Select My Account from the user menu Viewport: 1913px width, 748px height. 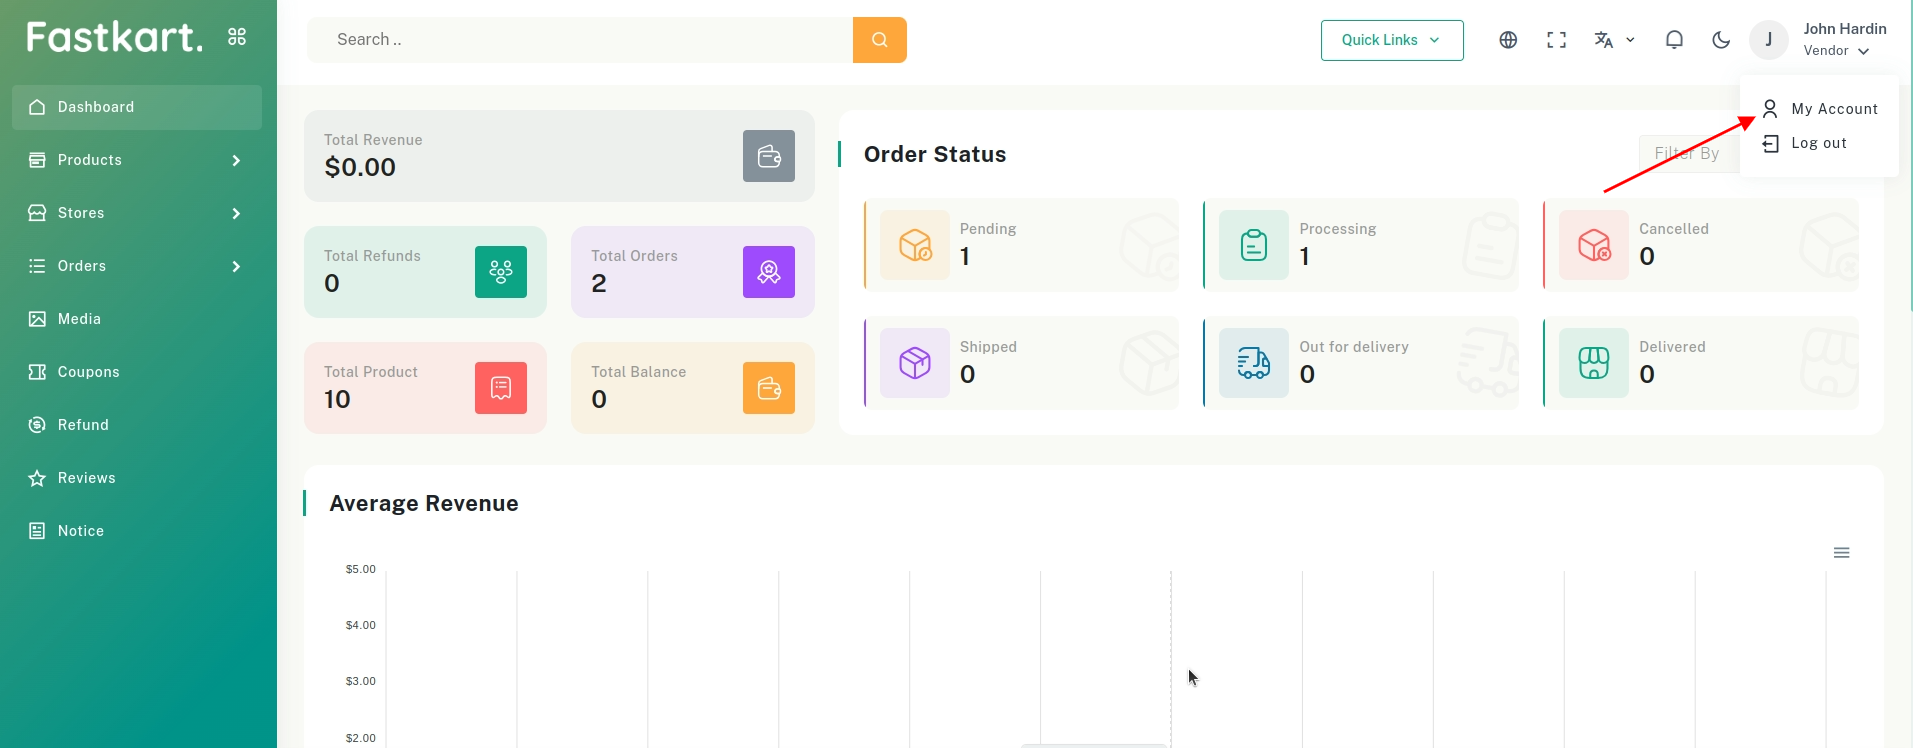[1833, 109]
